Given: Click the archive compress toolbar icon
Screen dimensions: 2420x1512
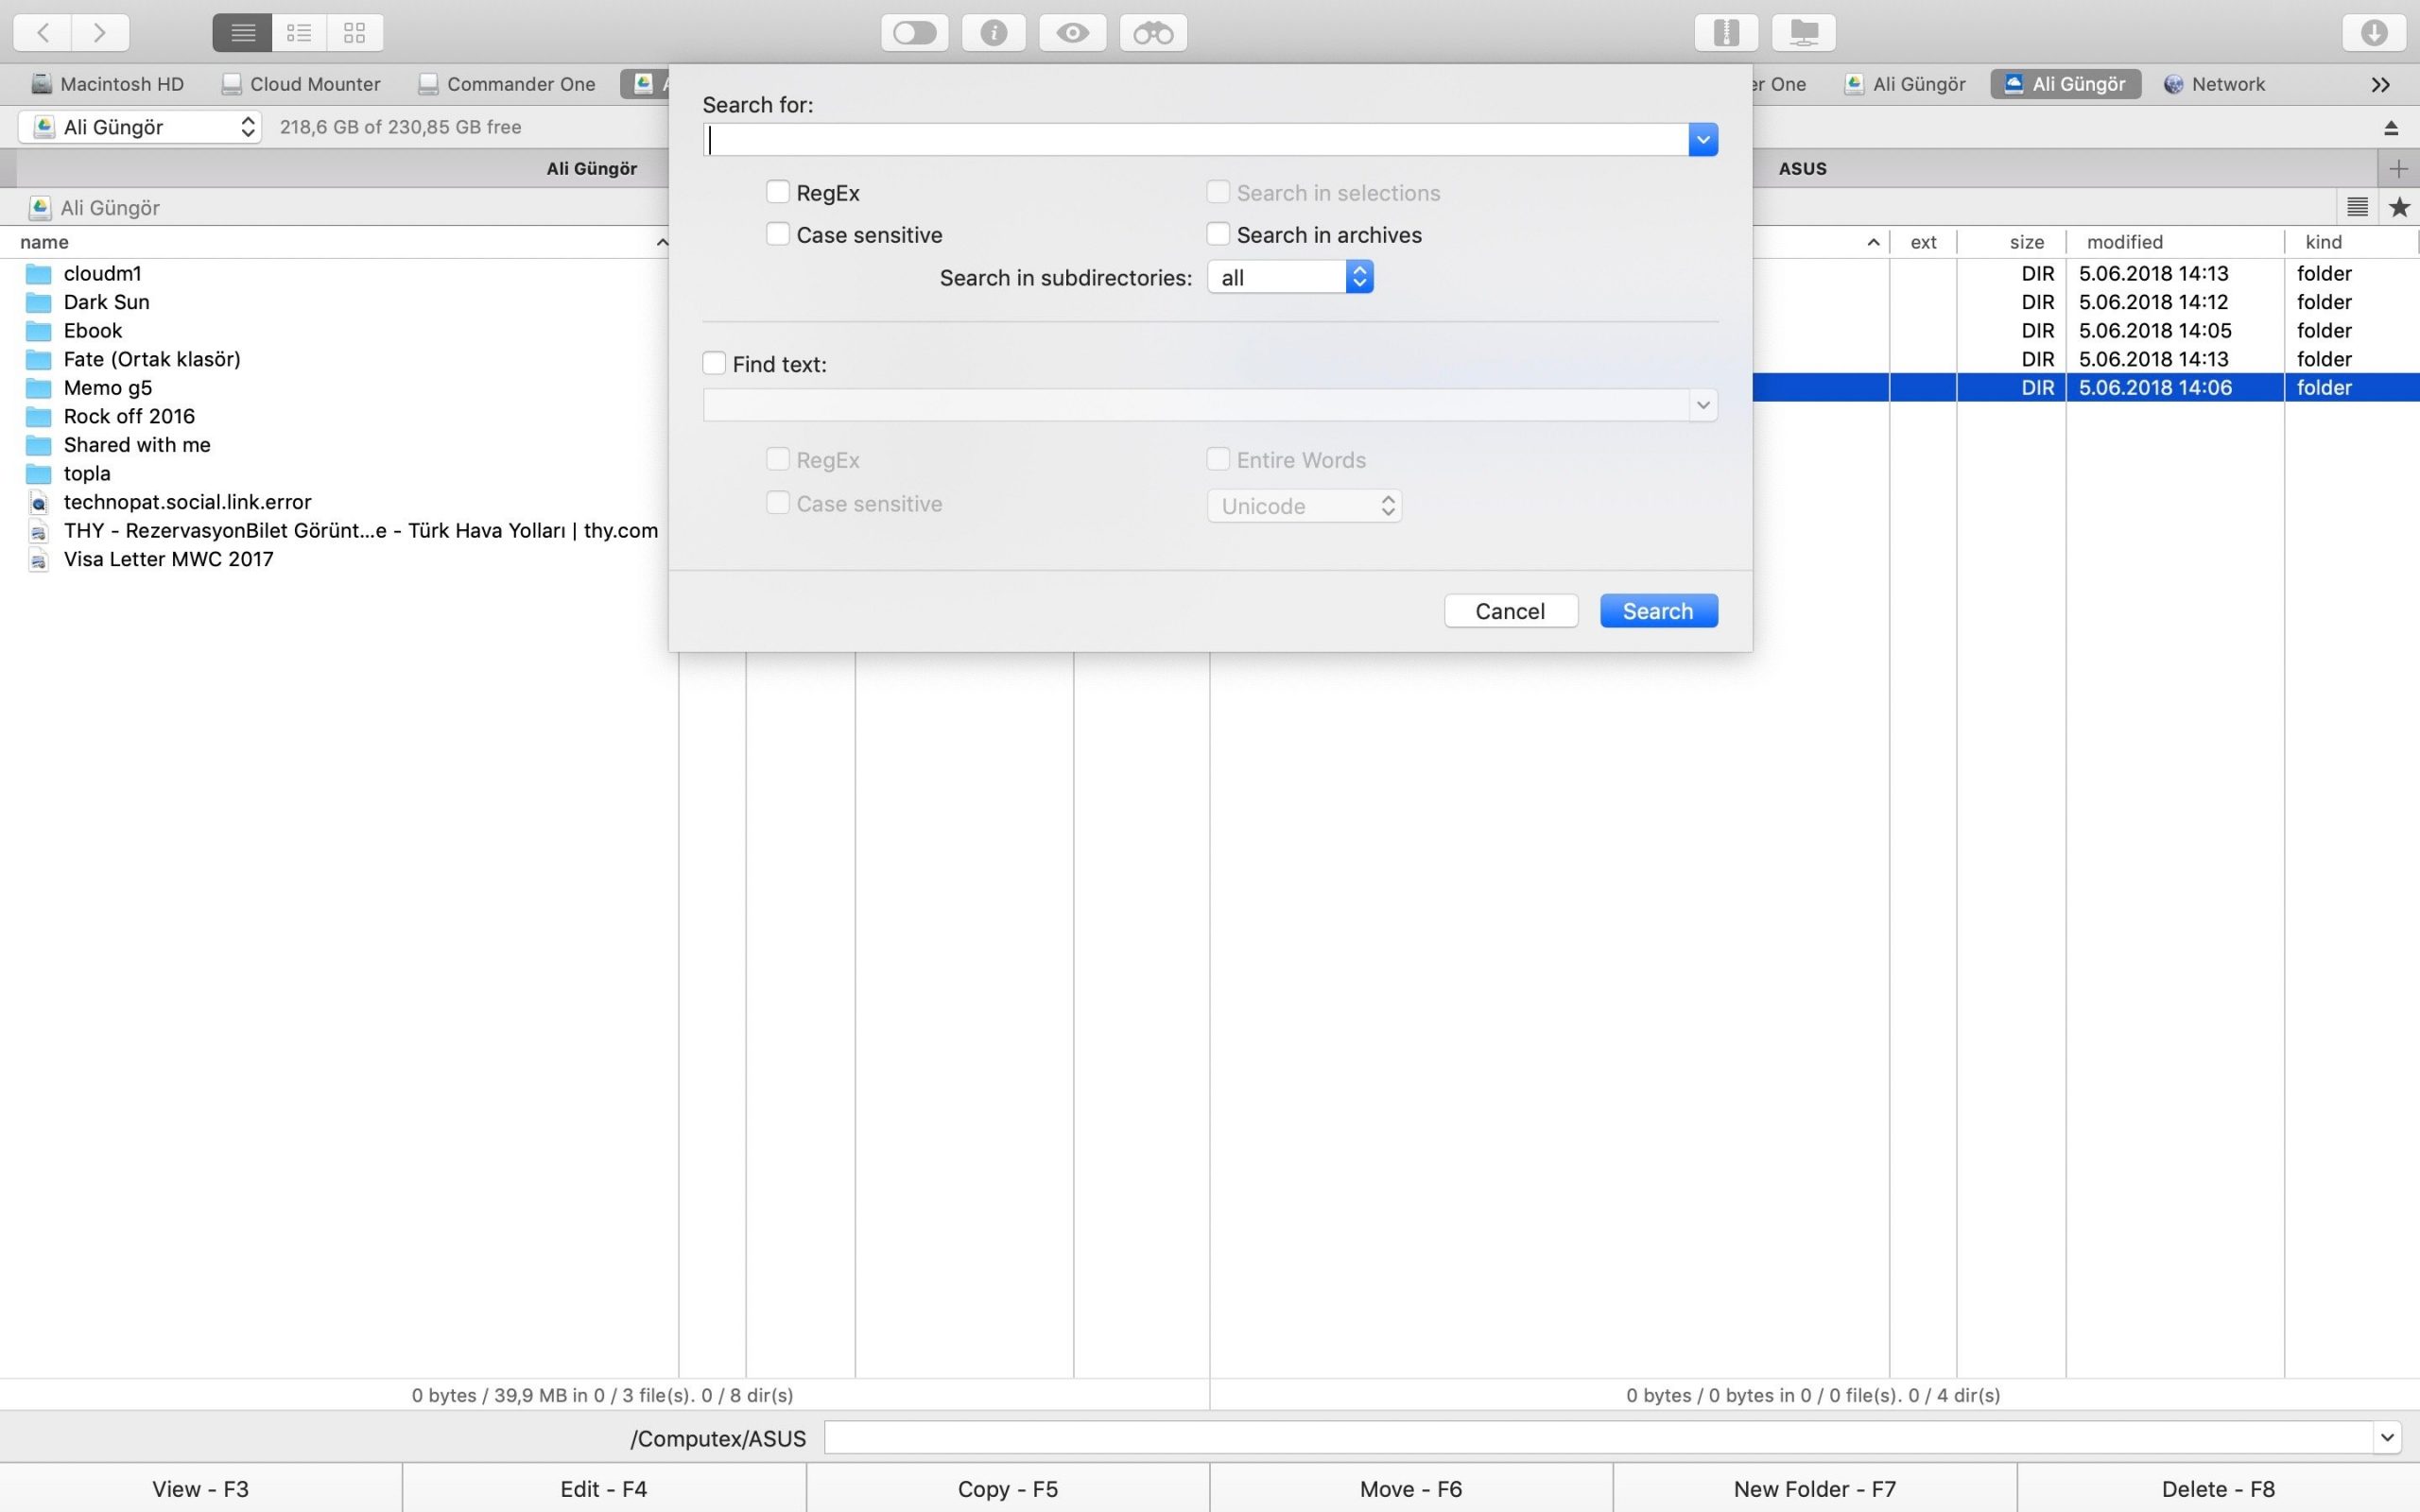Looking at the screenshot, I should (x=1726, y=33).
